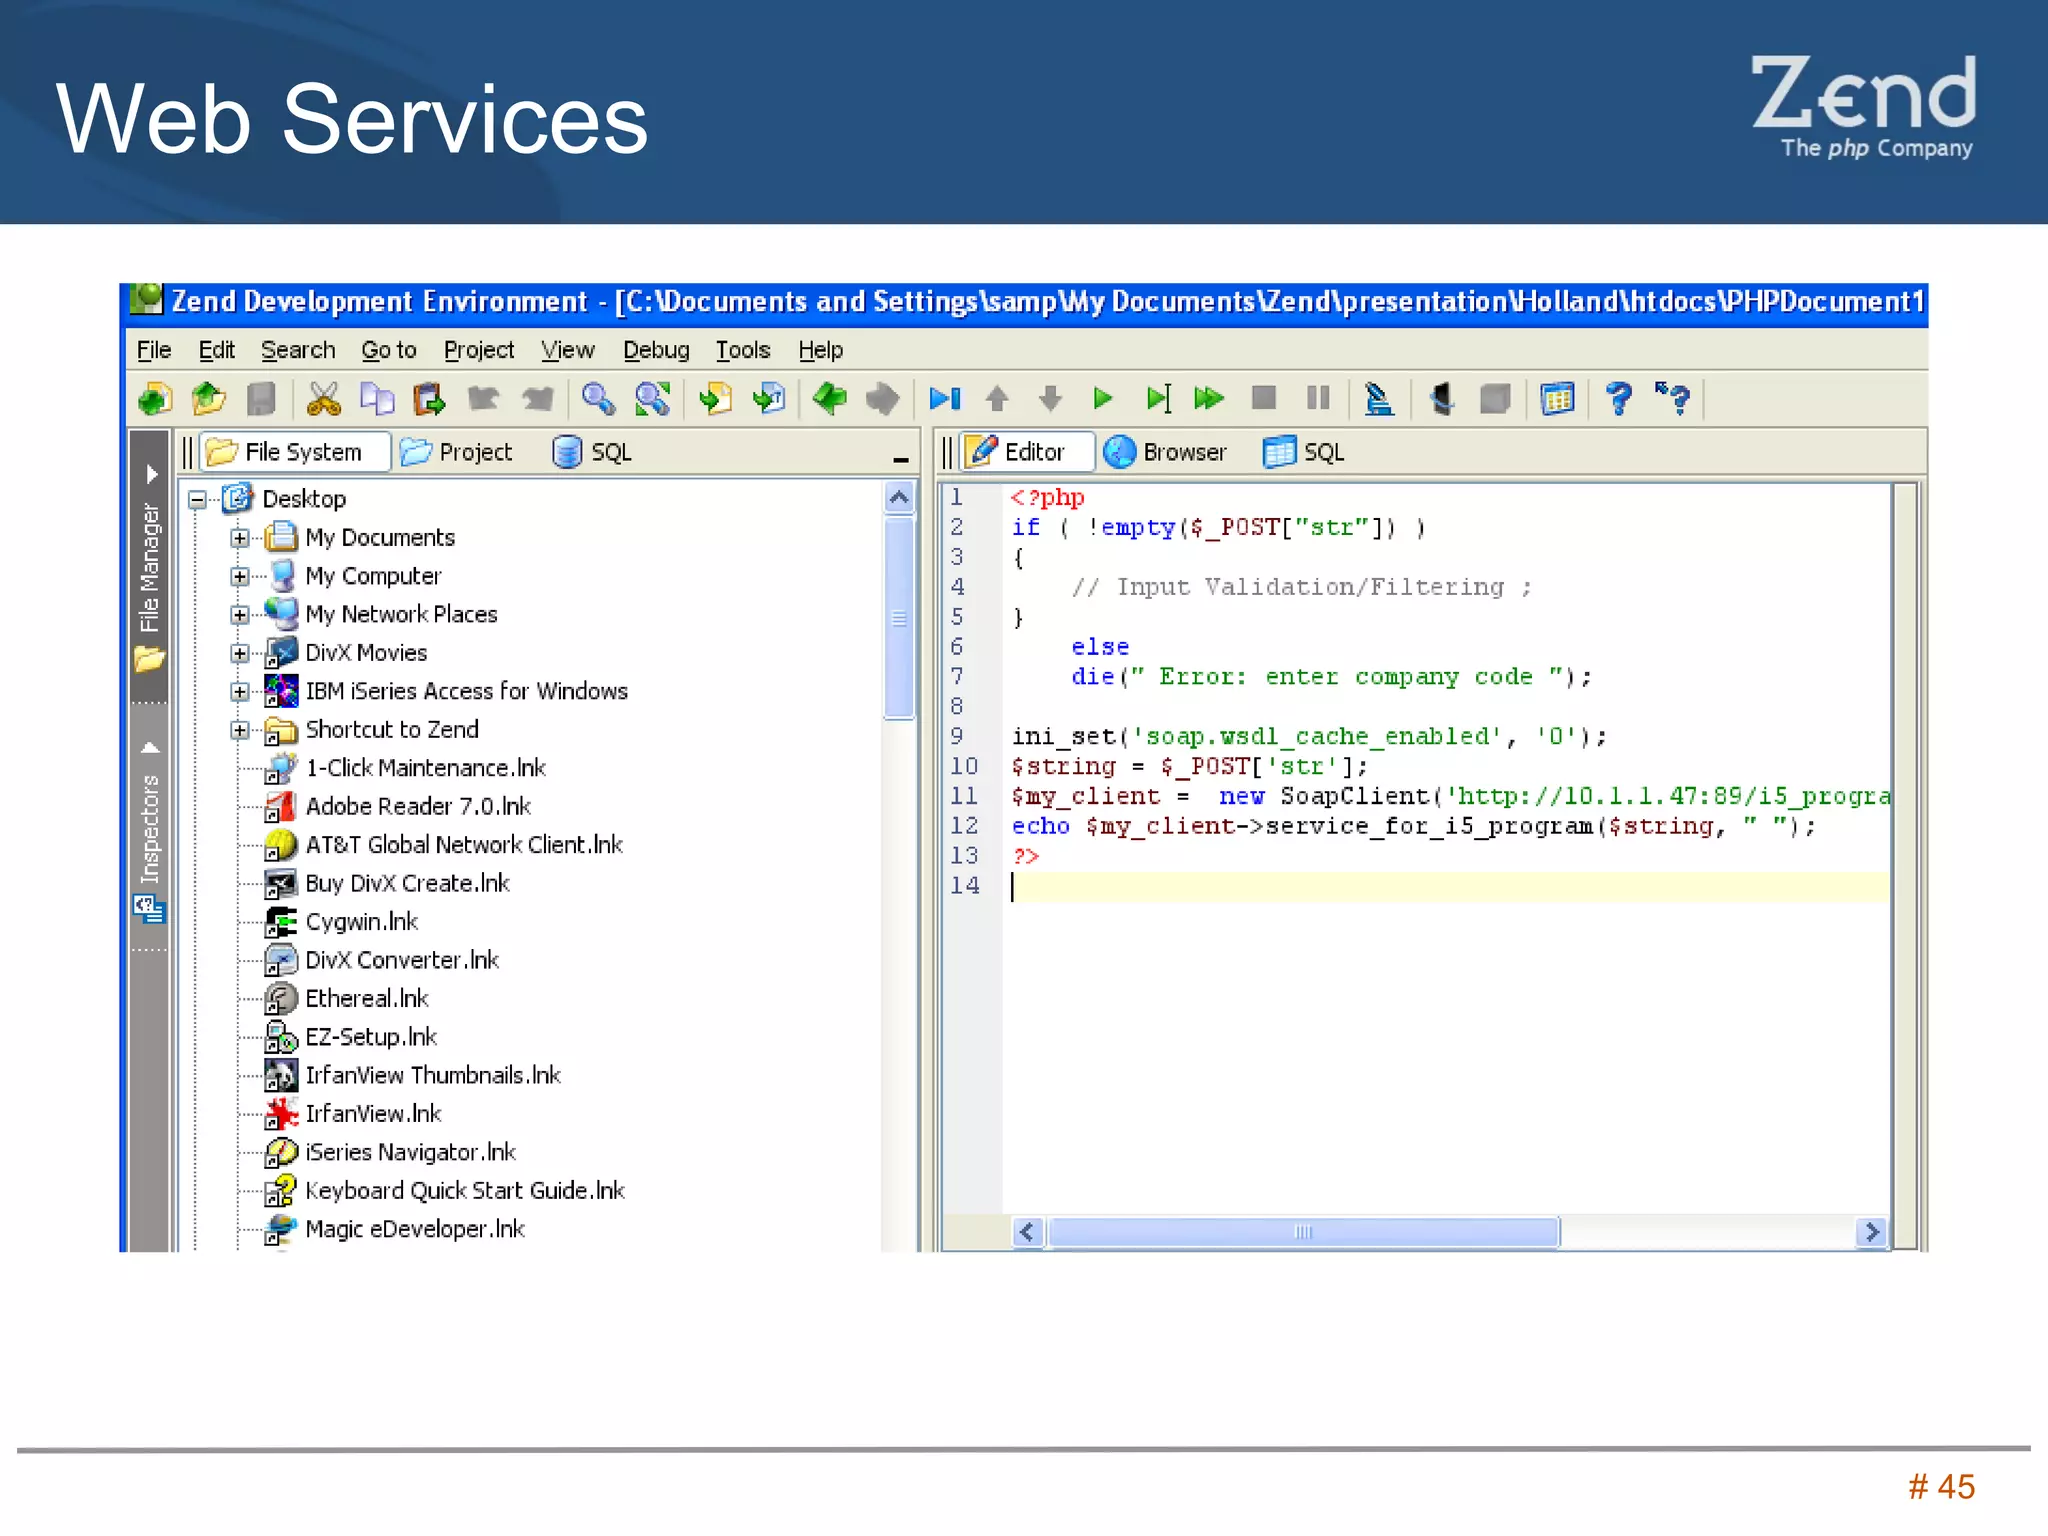Select IrfanView Thumbnails.lnk item
Screen dimensions: 2048x1536
coord(433,1075)
